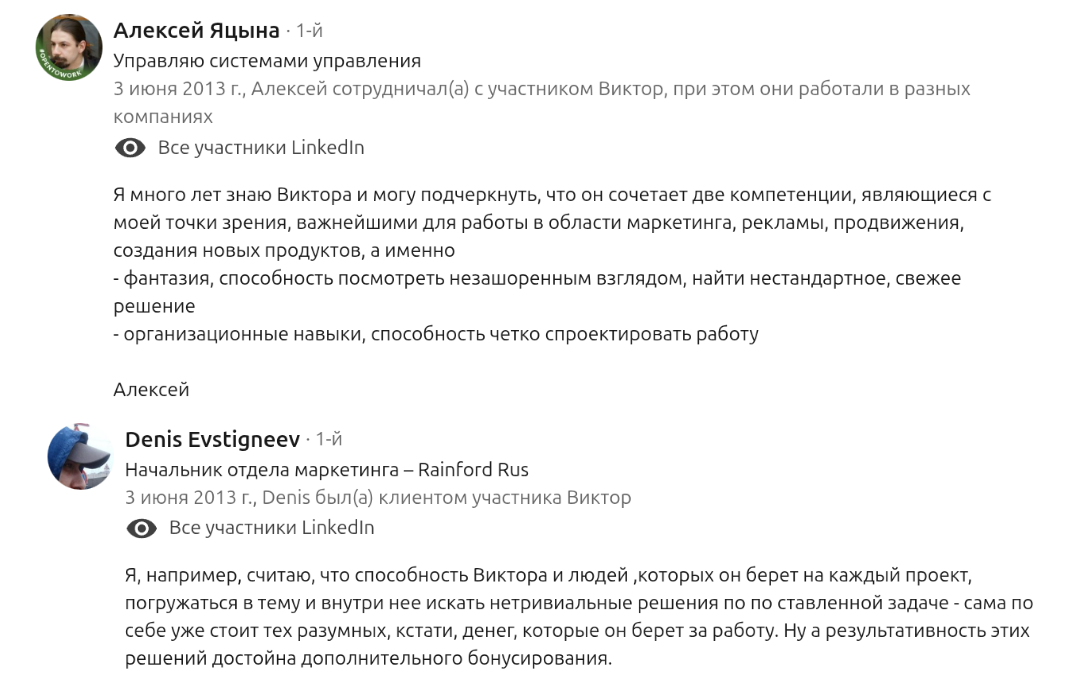Click 'Все участники LinkedIn' under Denis Evstigneev
Screen dimensions: 1081x700
pos(272,528)
